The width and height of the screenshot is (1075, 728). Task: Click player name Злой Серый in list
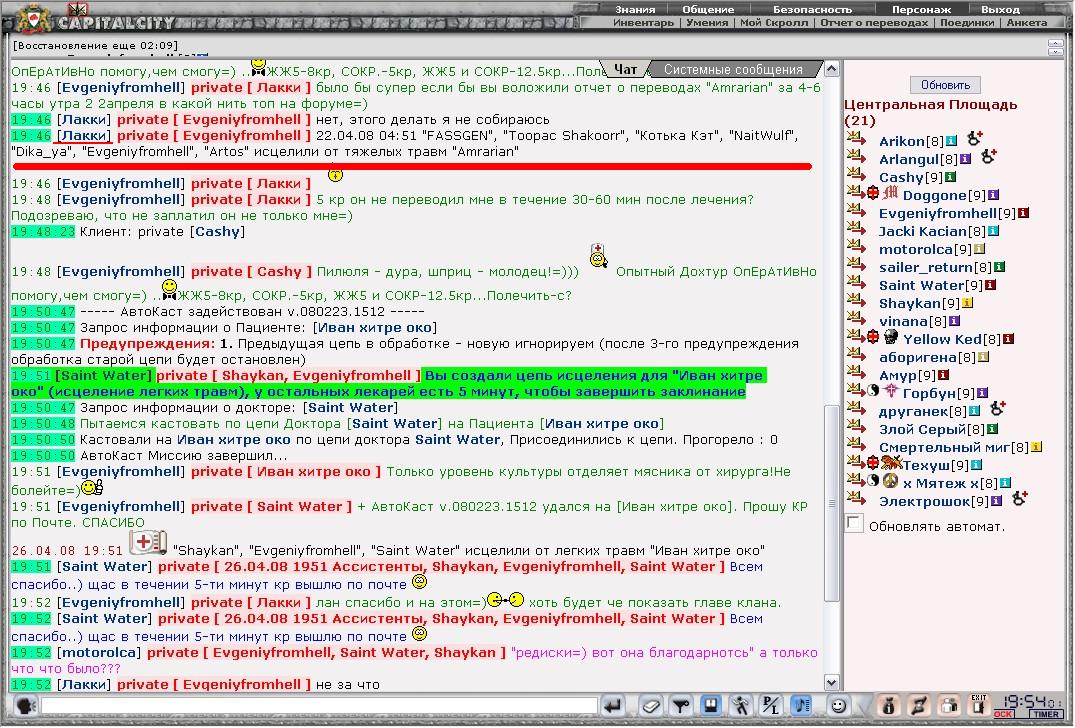922,429
